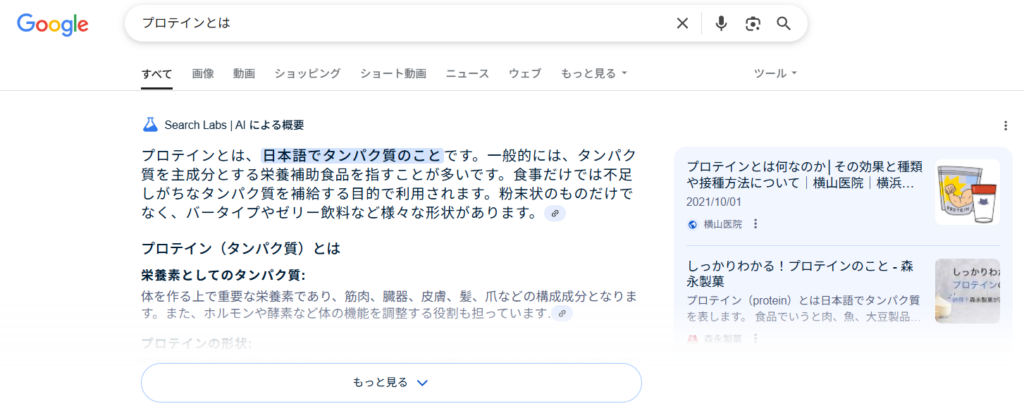Switch to the 画像 tab
This screenshot has height=406, width=1024.
(x=203, y=73)
